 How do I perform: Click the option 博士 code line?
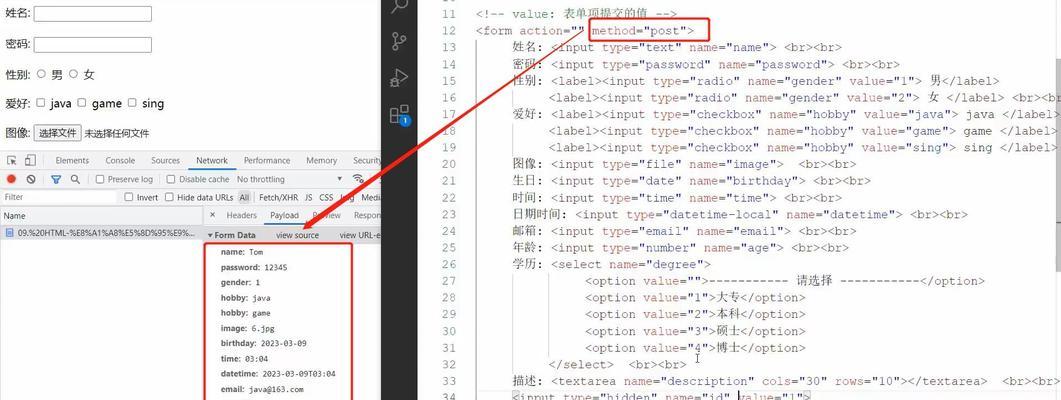(696, 348)
